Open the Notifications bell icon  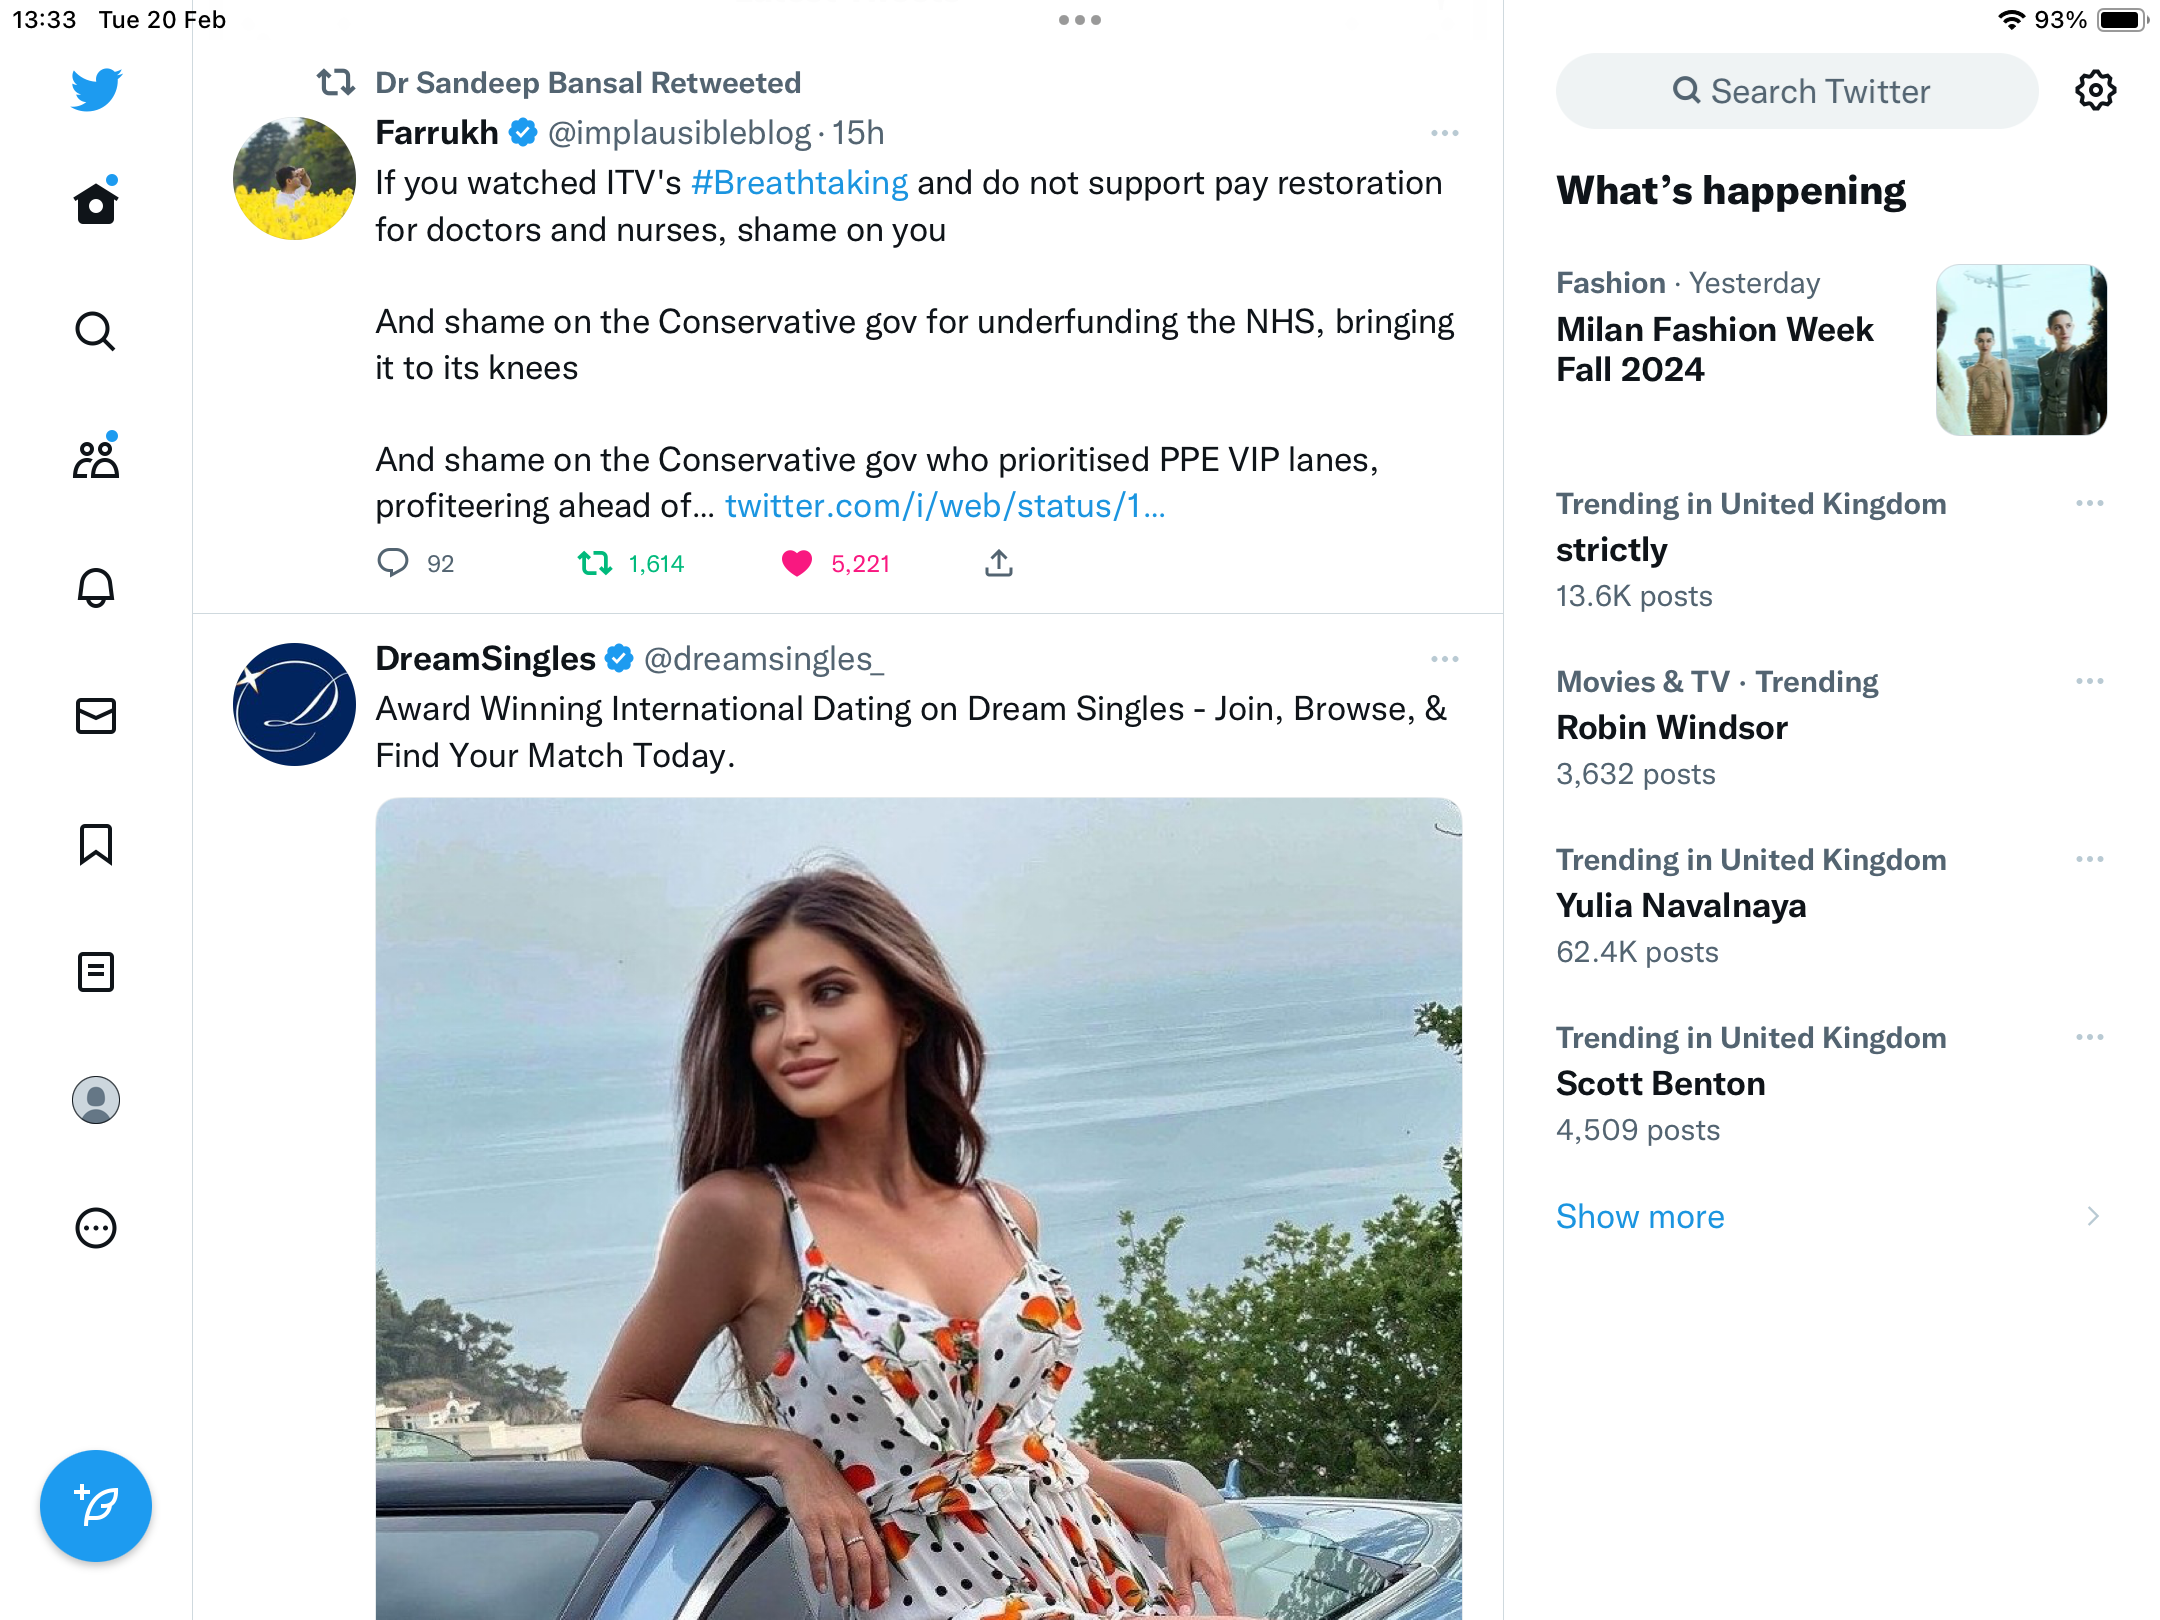pos(96,587)
